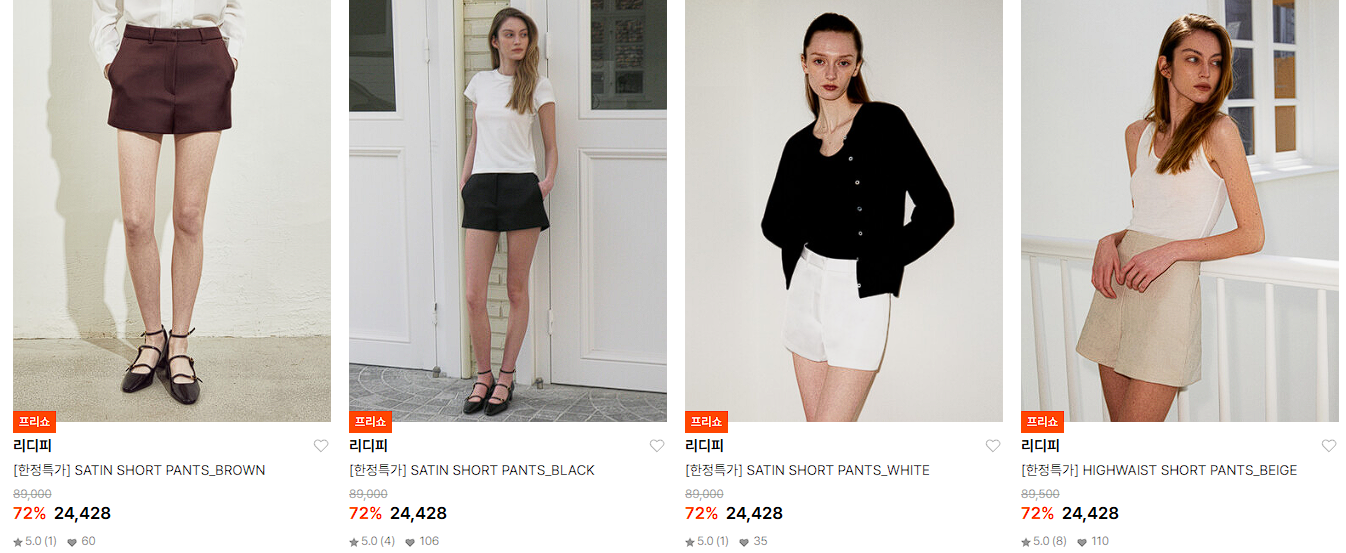Open HIGHWAIST SHORT PANTS_BEIGE product title
1346x553 pixels.
click(1159, 470)
